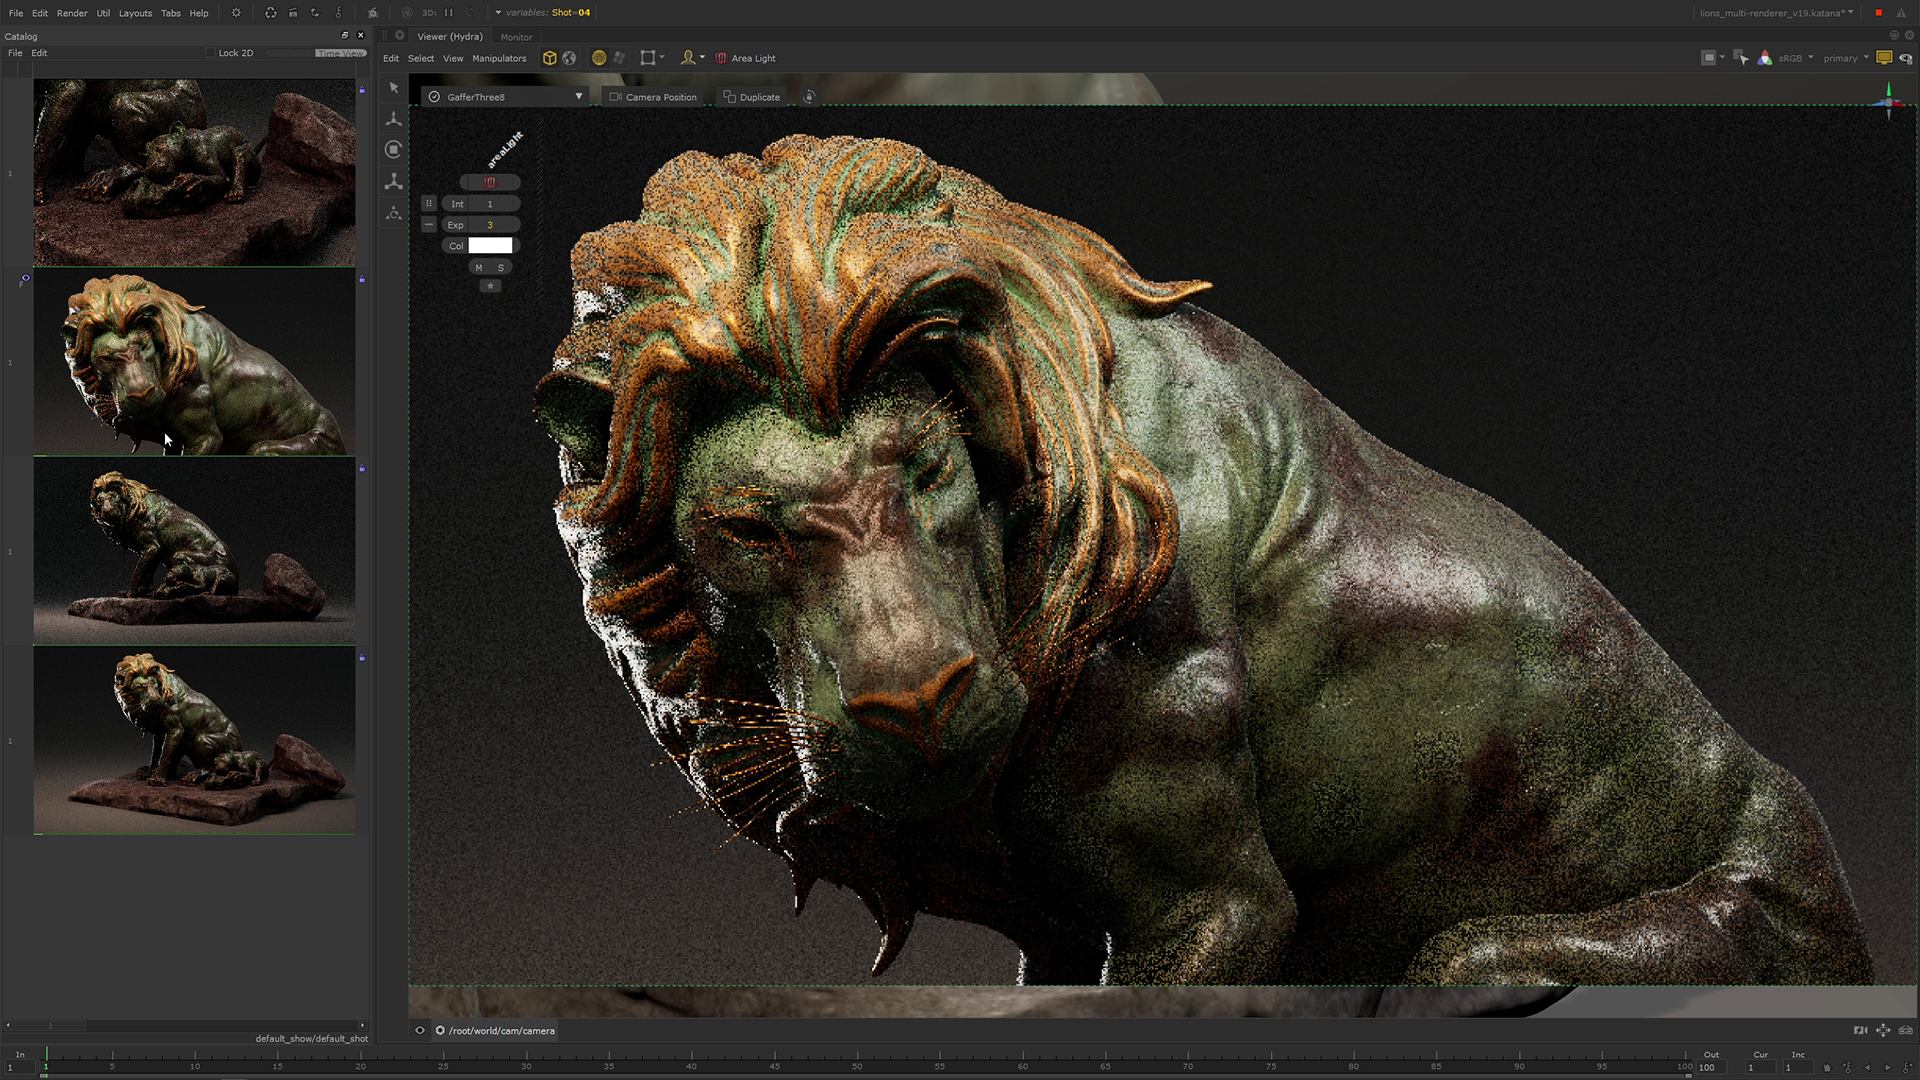Toggle the S solo button for areaLight
Image resolution: width=1920 pixels, height=1080 pixels.
tap(501, 268)
